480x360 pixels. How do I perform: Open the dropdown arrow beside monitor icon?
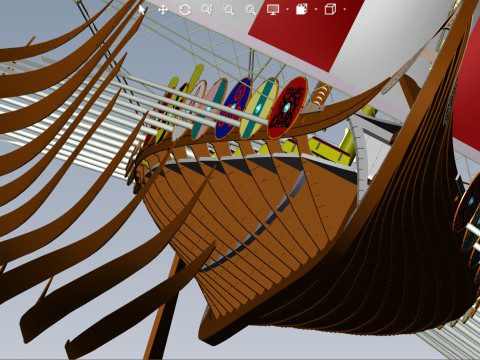(x=287, y=10)
